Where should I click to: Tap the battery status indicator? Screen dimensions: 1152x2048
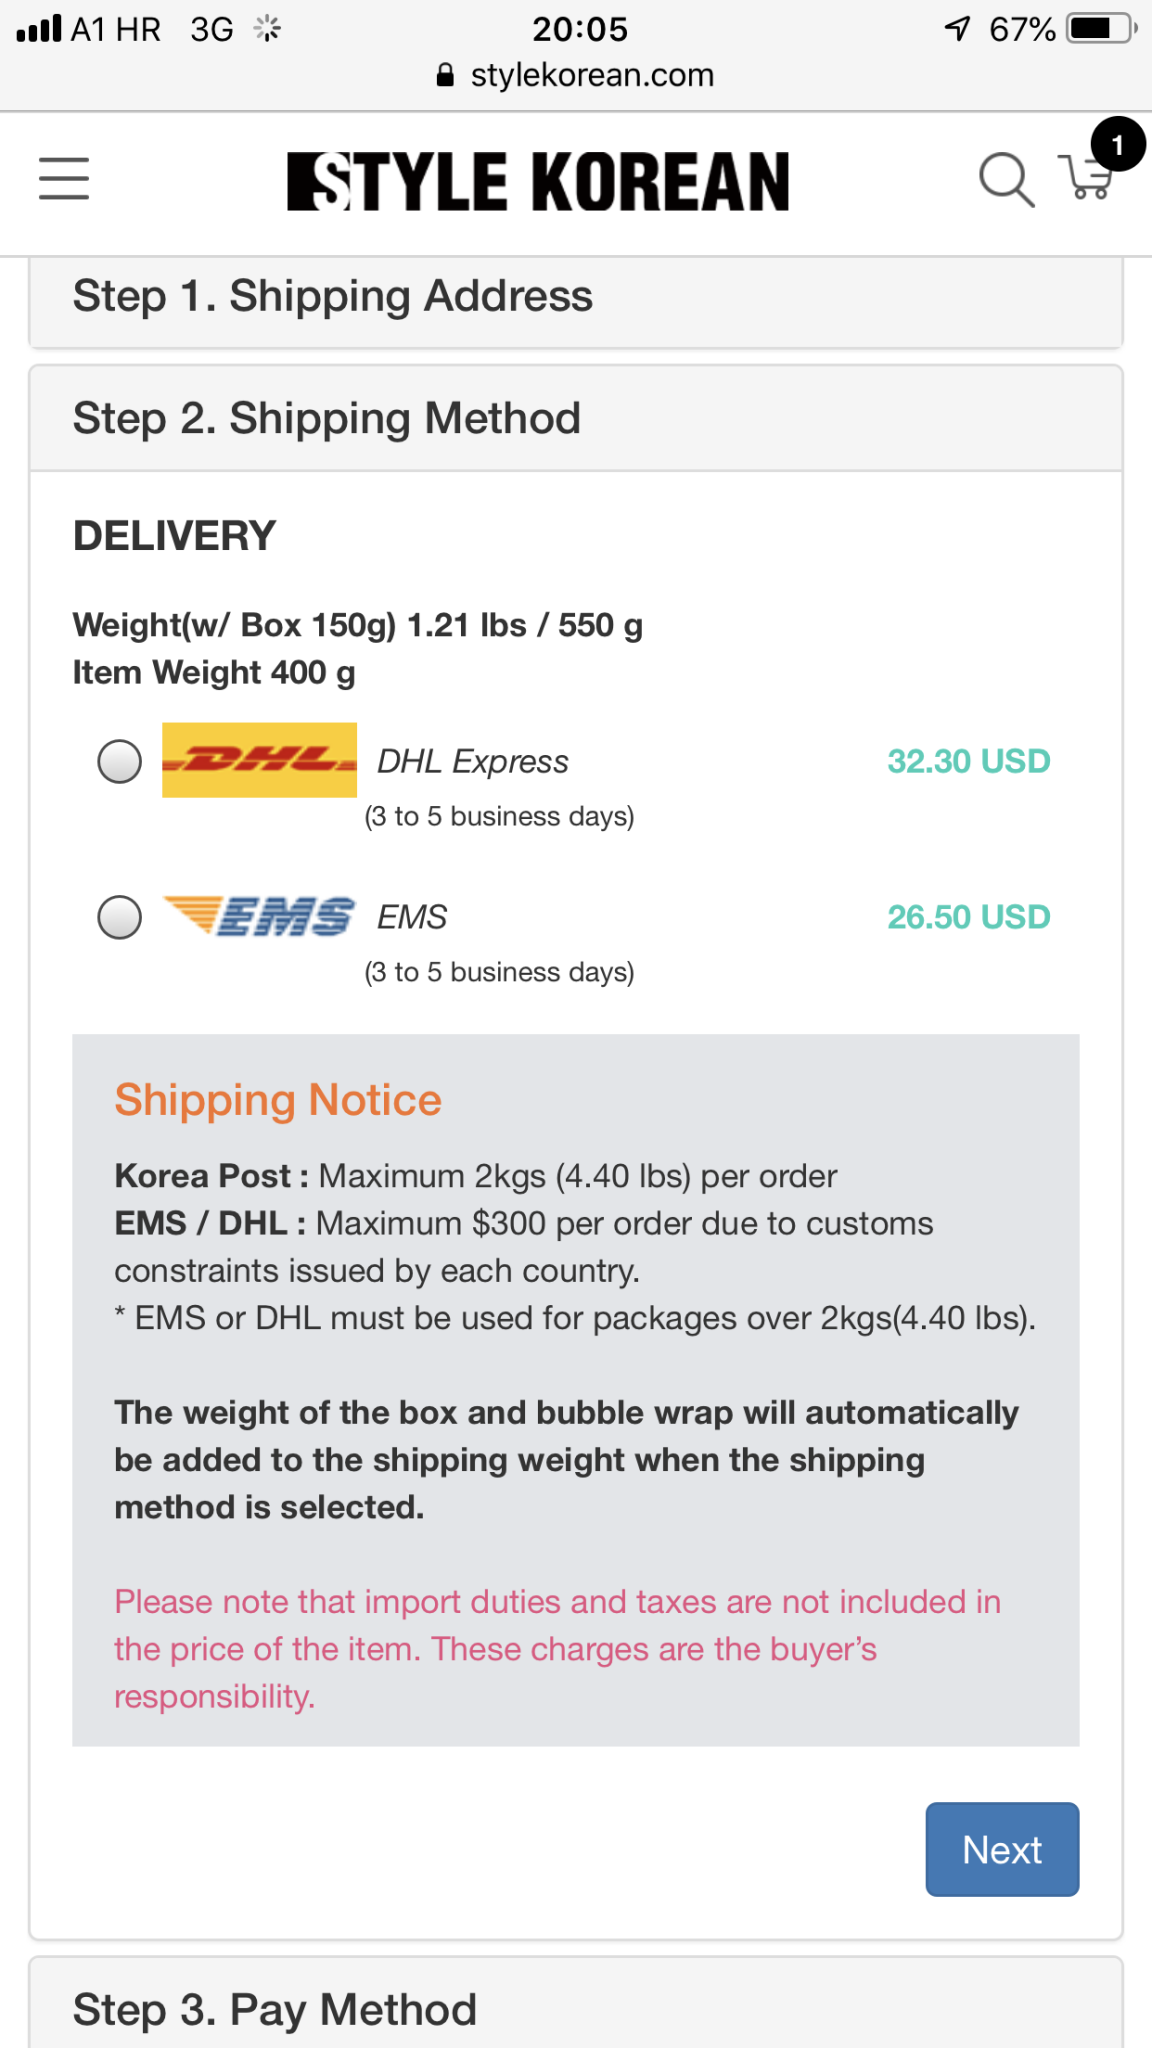1100,29
